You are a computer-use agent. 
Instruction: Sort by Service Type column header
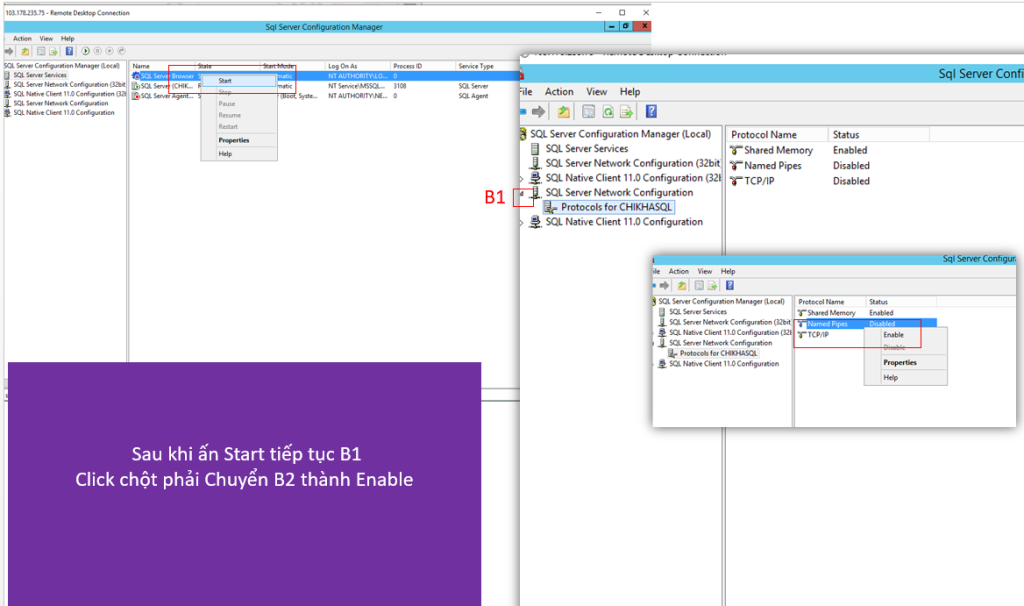tap(487, 66)
